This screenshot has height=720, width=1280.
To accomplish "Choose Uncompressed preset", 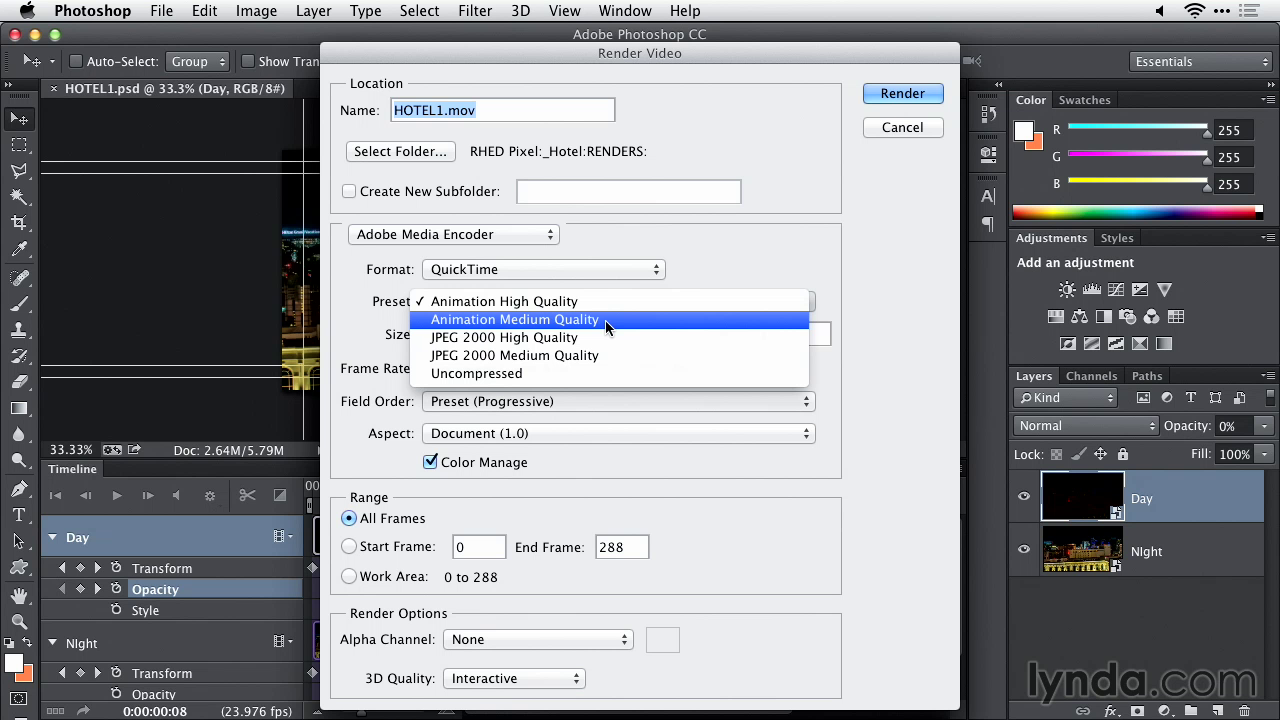I will (x=609, y=373).
